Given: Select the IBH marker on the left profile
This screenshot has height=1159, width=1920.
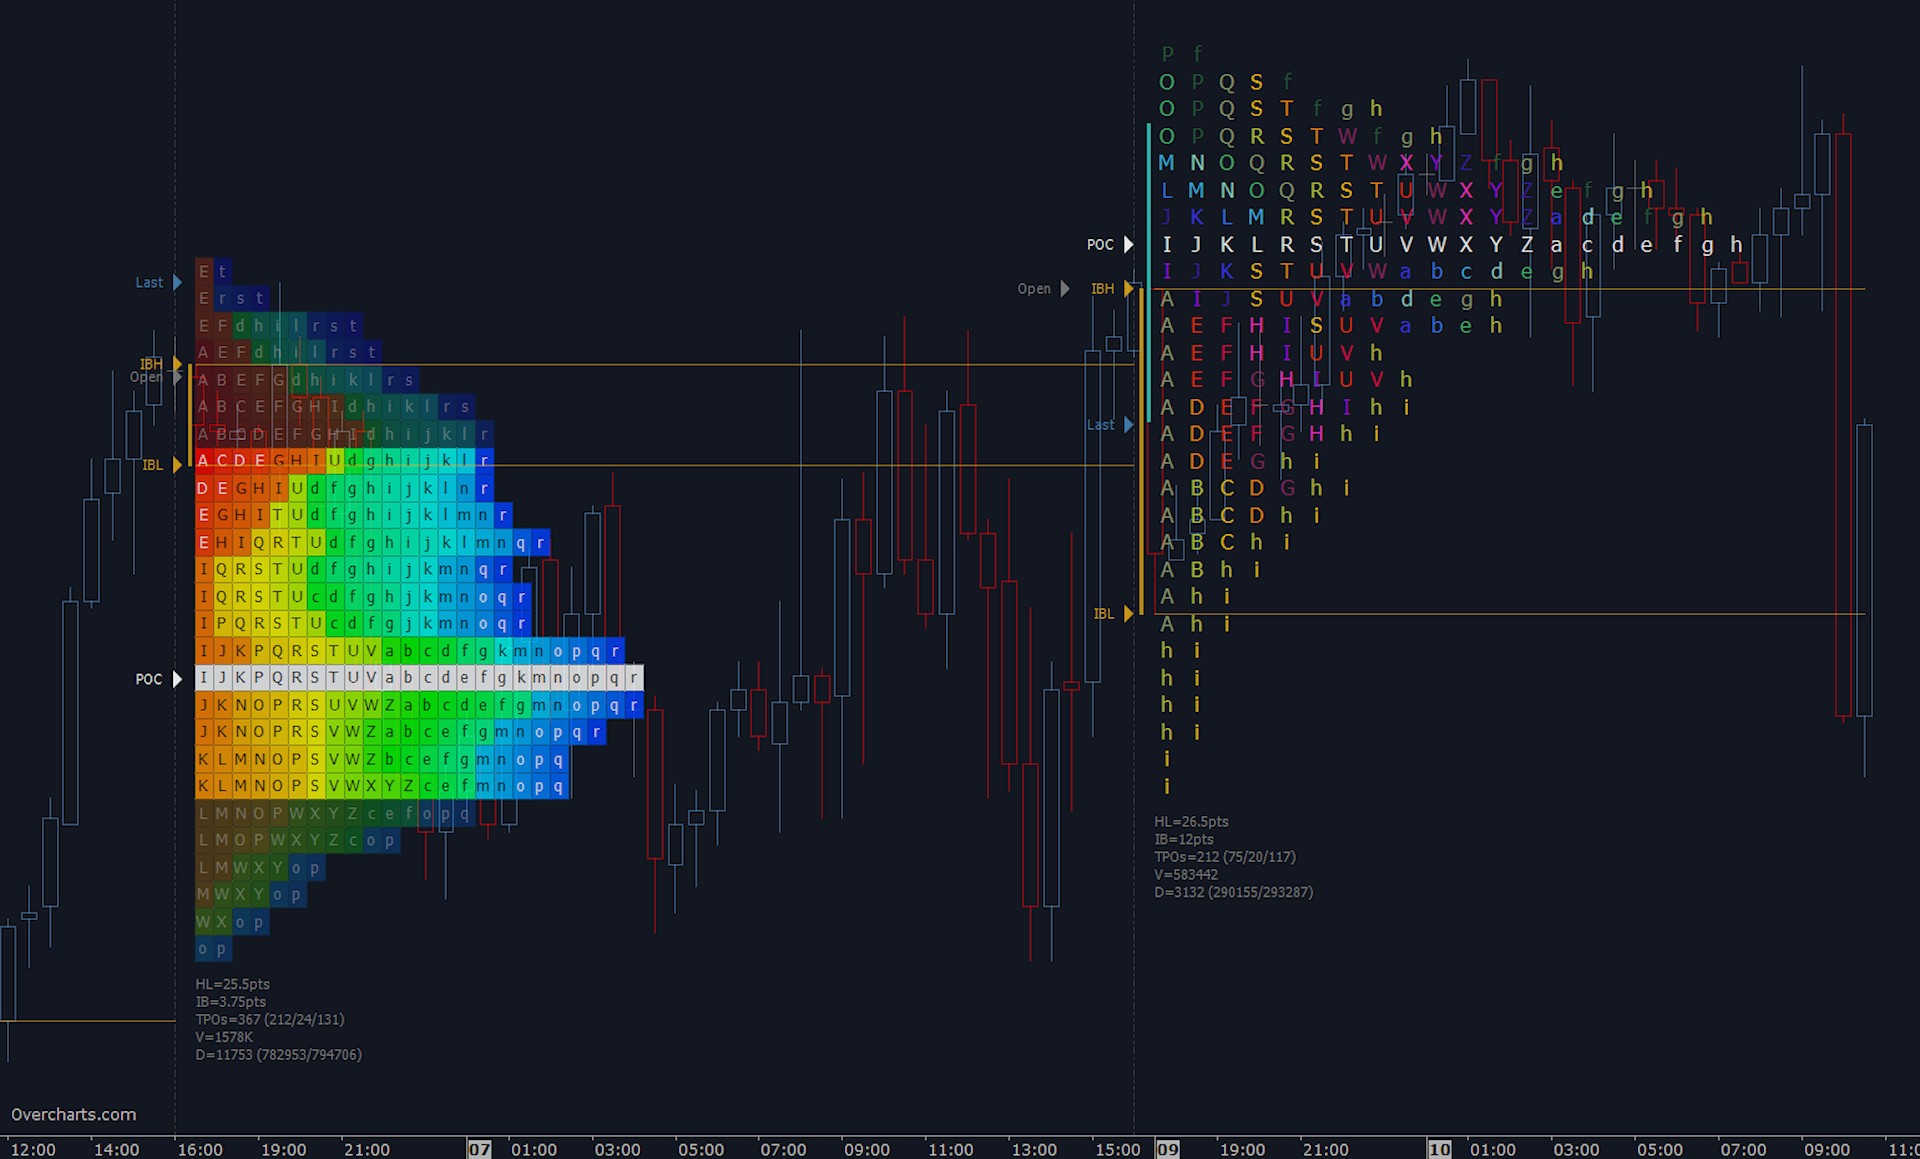Looking at the screenshot, I should pos(176,364).
